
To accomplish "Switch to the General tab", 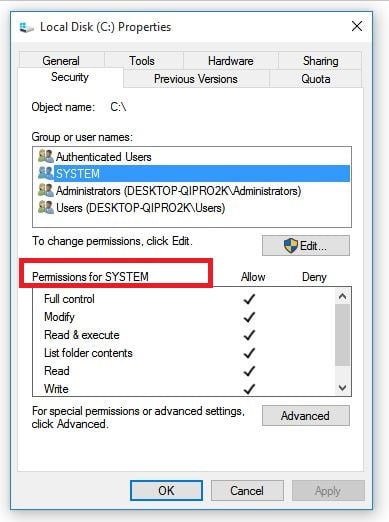I will tap(61, 61).
